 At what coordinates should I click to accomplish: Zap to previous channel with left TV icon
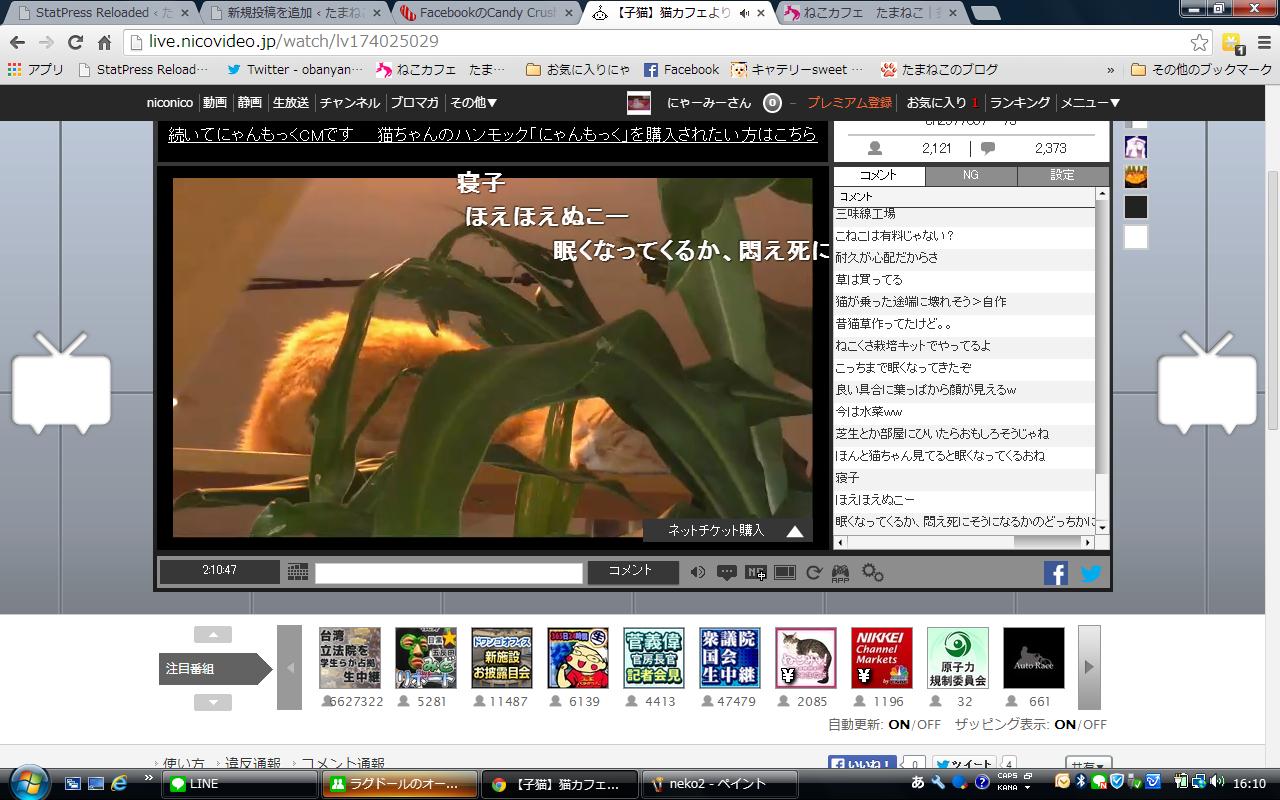(60, 383)
